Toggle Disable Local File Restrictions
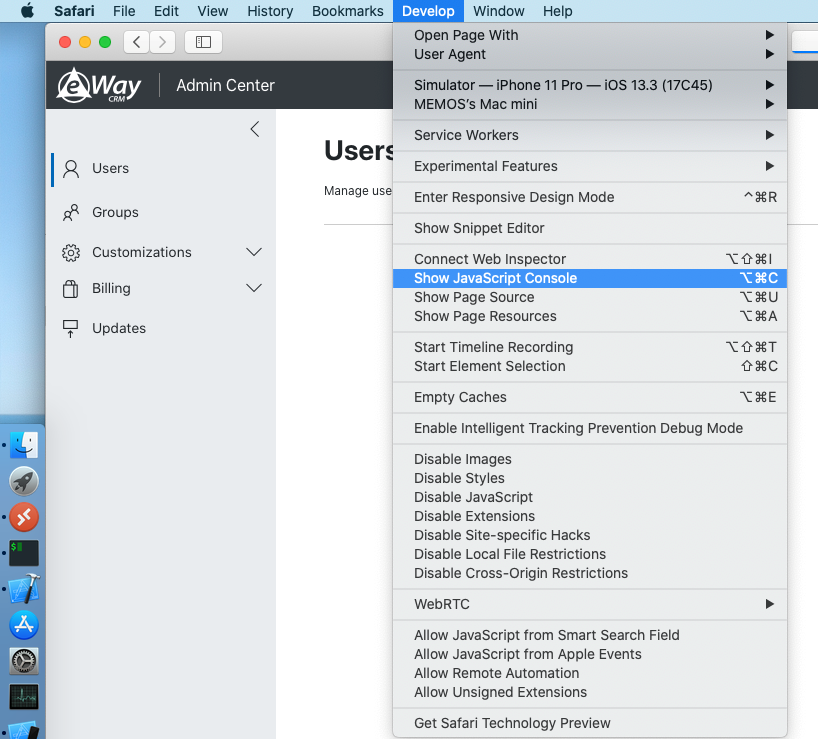 point(590,554)
